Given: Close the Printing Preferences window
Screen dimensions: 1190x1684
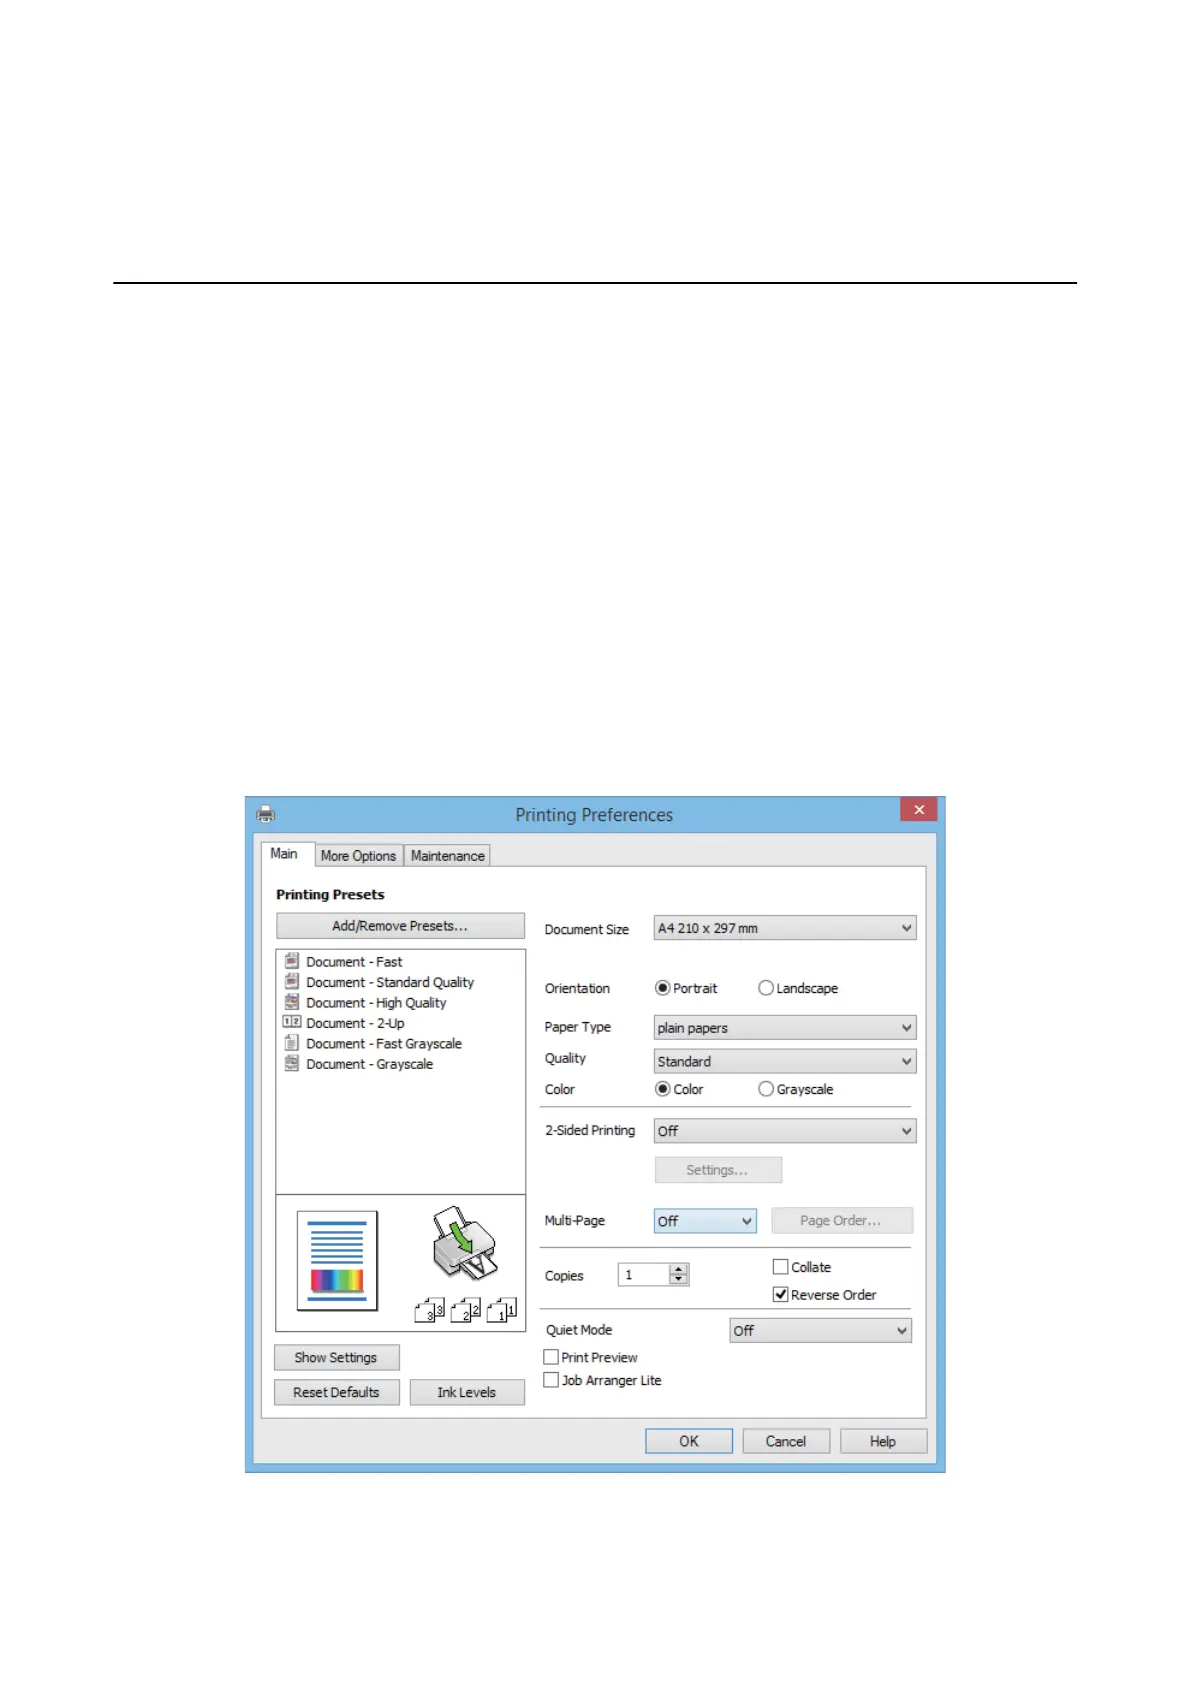Looking at the screenshot, I should pos(919,809).
